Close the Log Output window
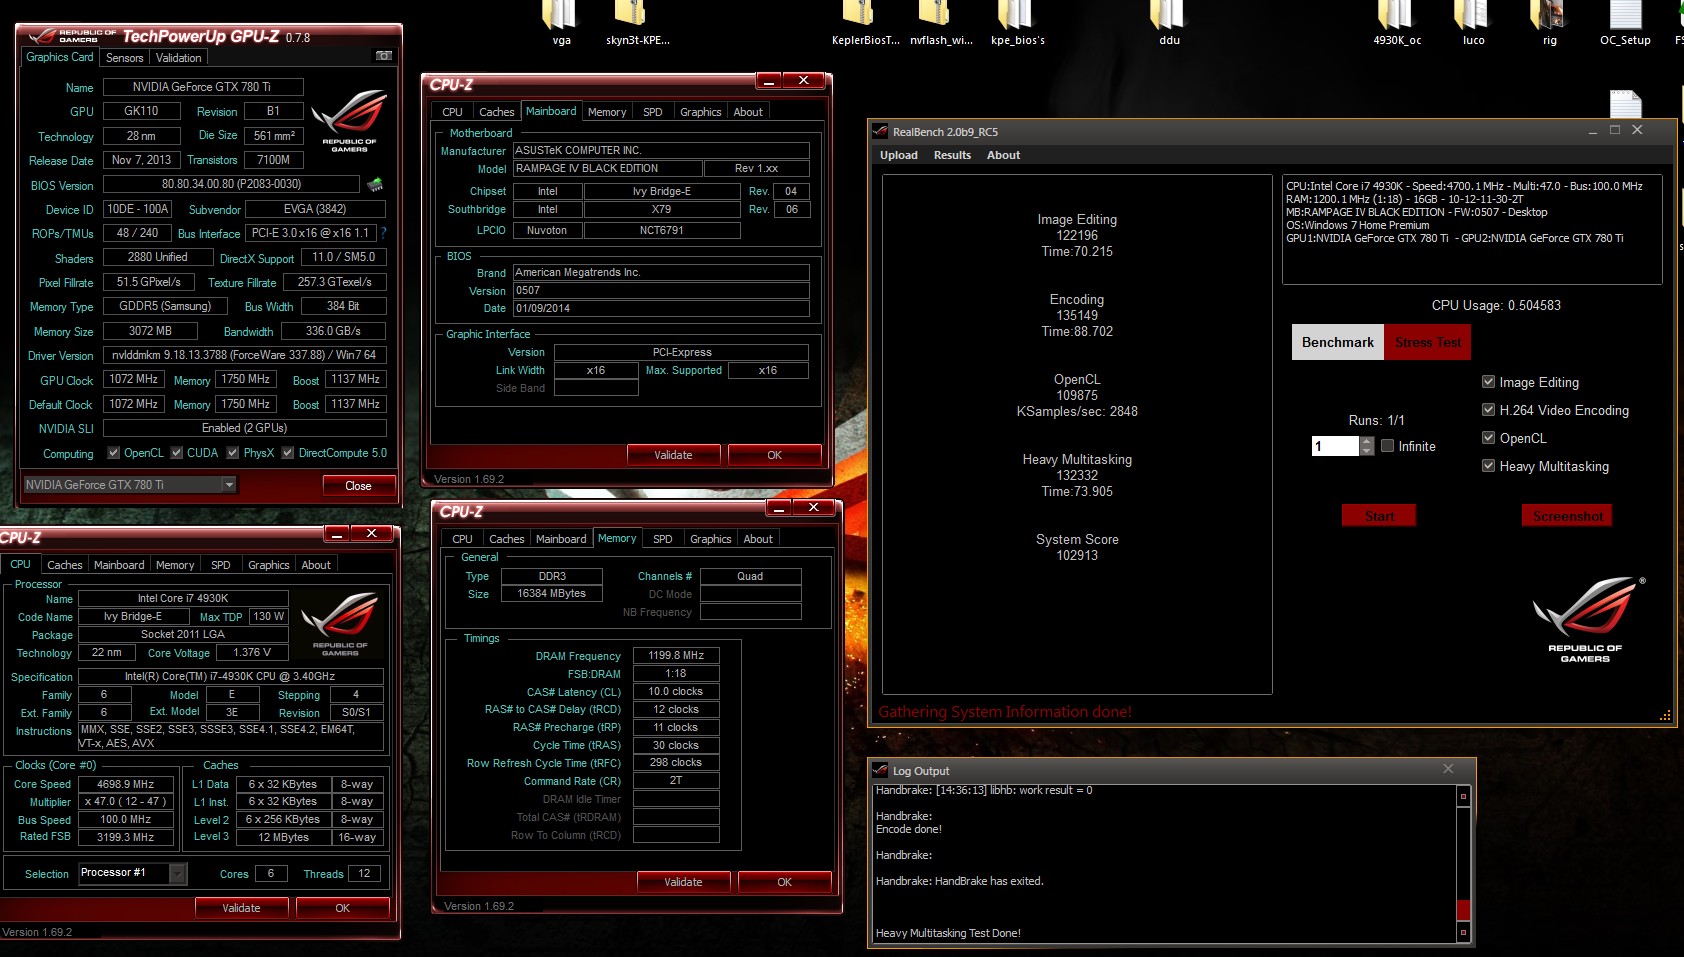This screenshot has height=957, width=1684. [x=1448, y=768]
